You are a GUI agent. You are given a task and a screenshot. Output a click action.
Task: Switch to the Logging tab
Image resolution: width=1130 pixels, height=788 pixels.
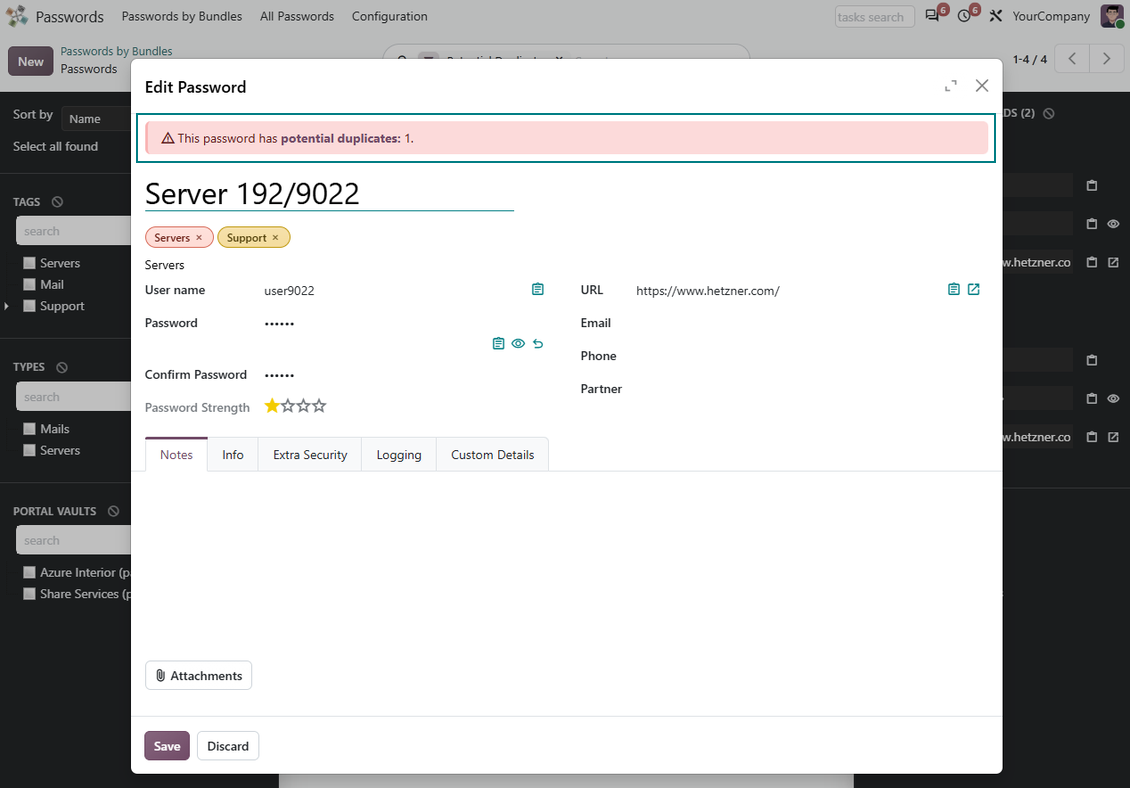(399, 455)
